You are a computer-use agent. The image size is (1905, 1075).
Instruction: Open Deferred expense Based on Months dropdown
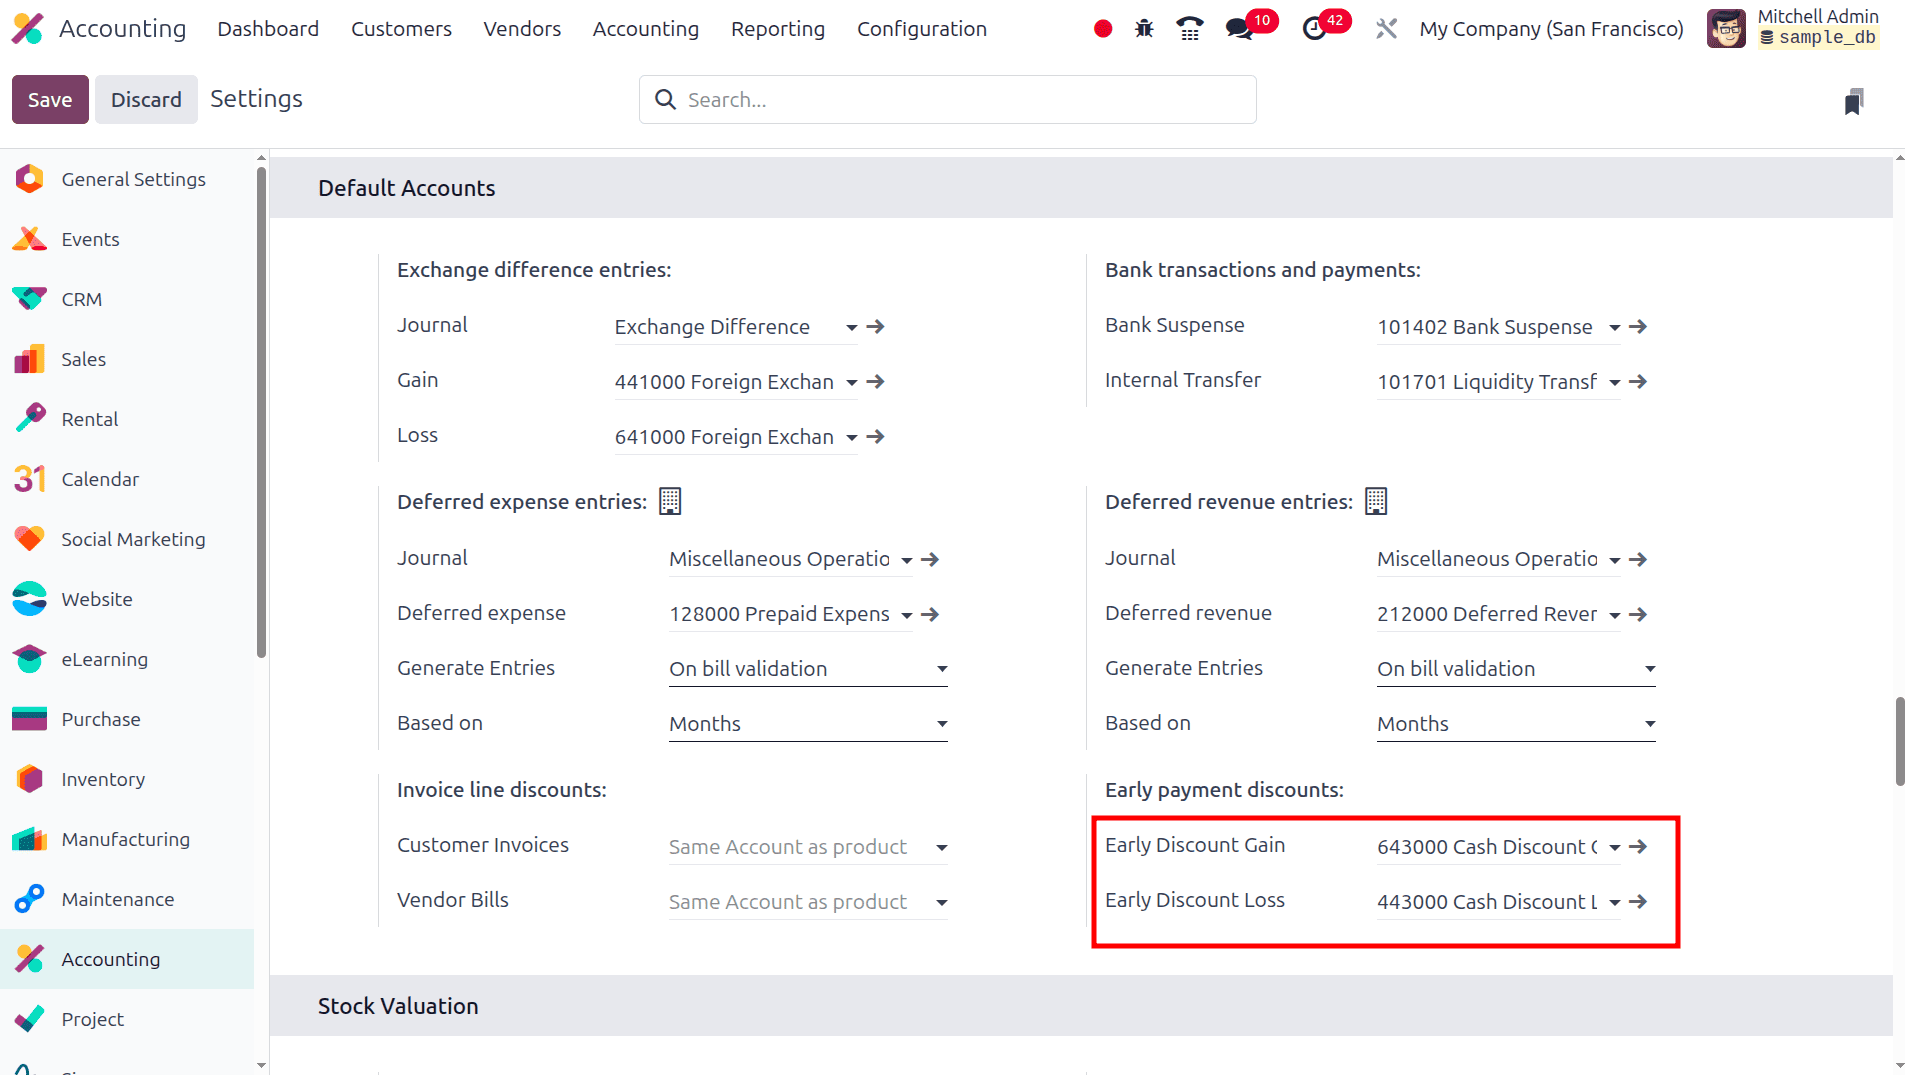tap(808, 724)
